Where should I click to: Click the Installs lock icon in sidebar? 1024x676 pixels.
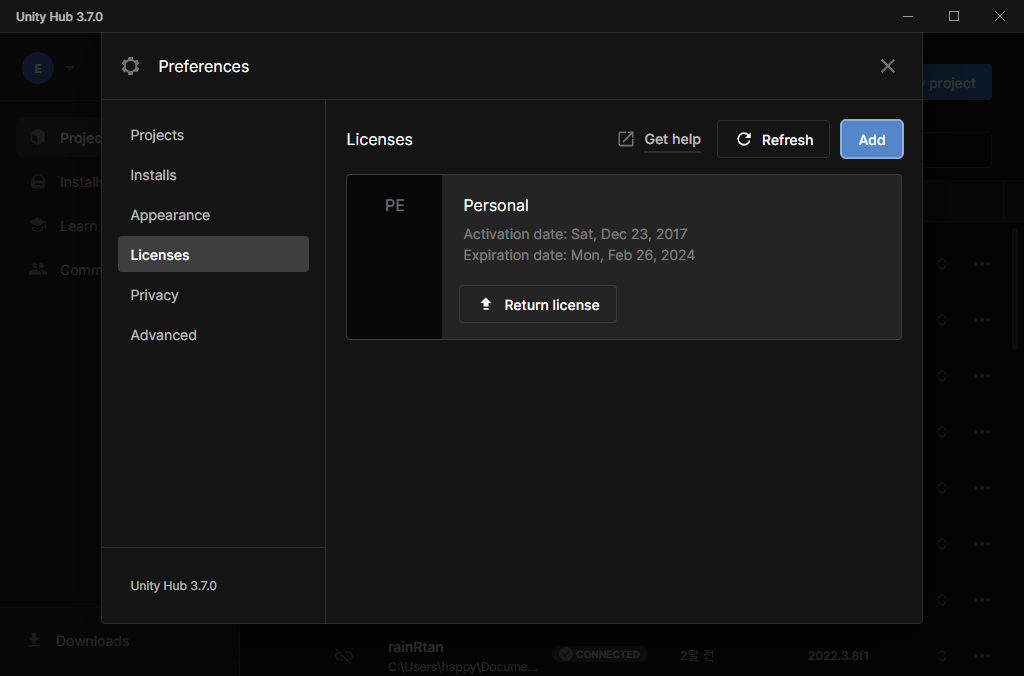pyautogui.click(x=38, y=182)
